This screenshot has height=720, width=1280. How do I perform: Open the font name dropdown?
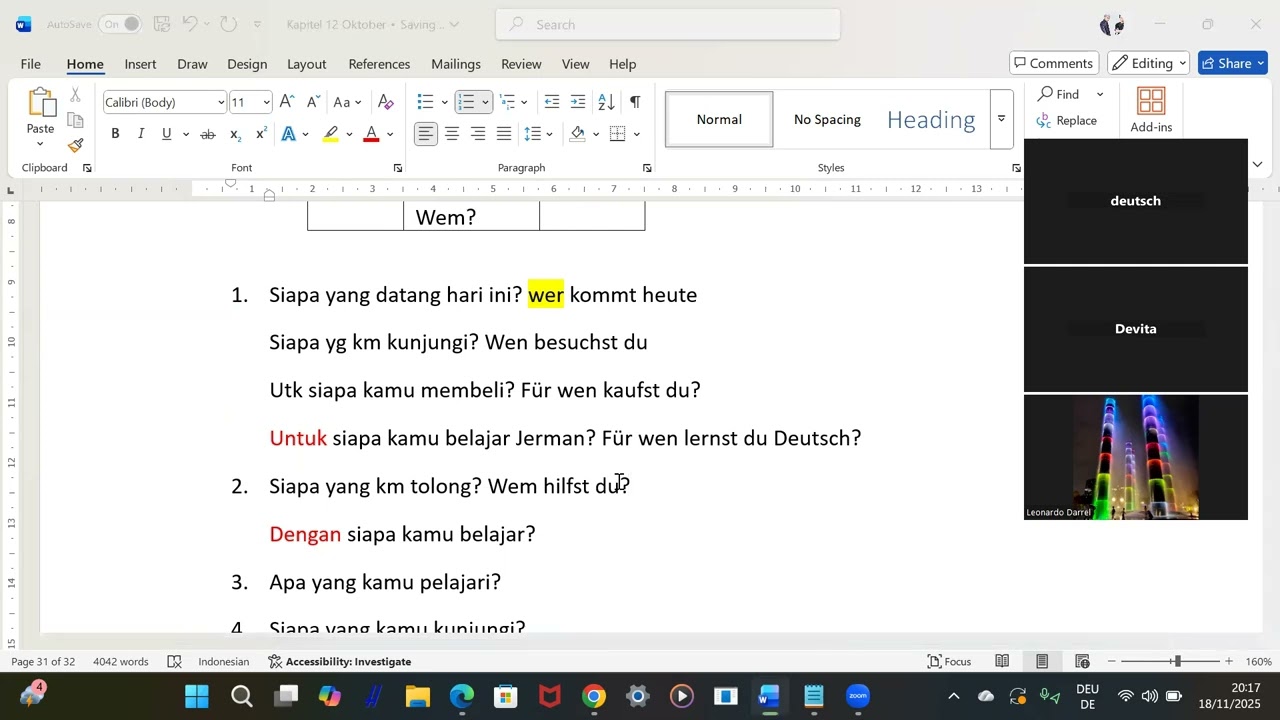[x=221, y=102]
